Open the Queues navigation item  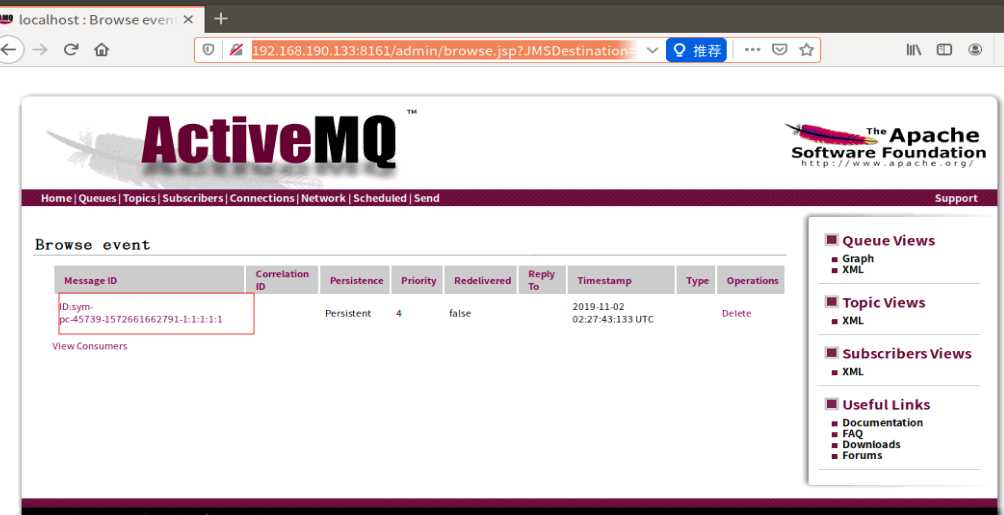pos(97,198)
